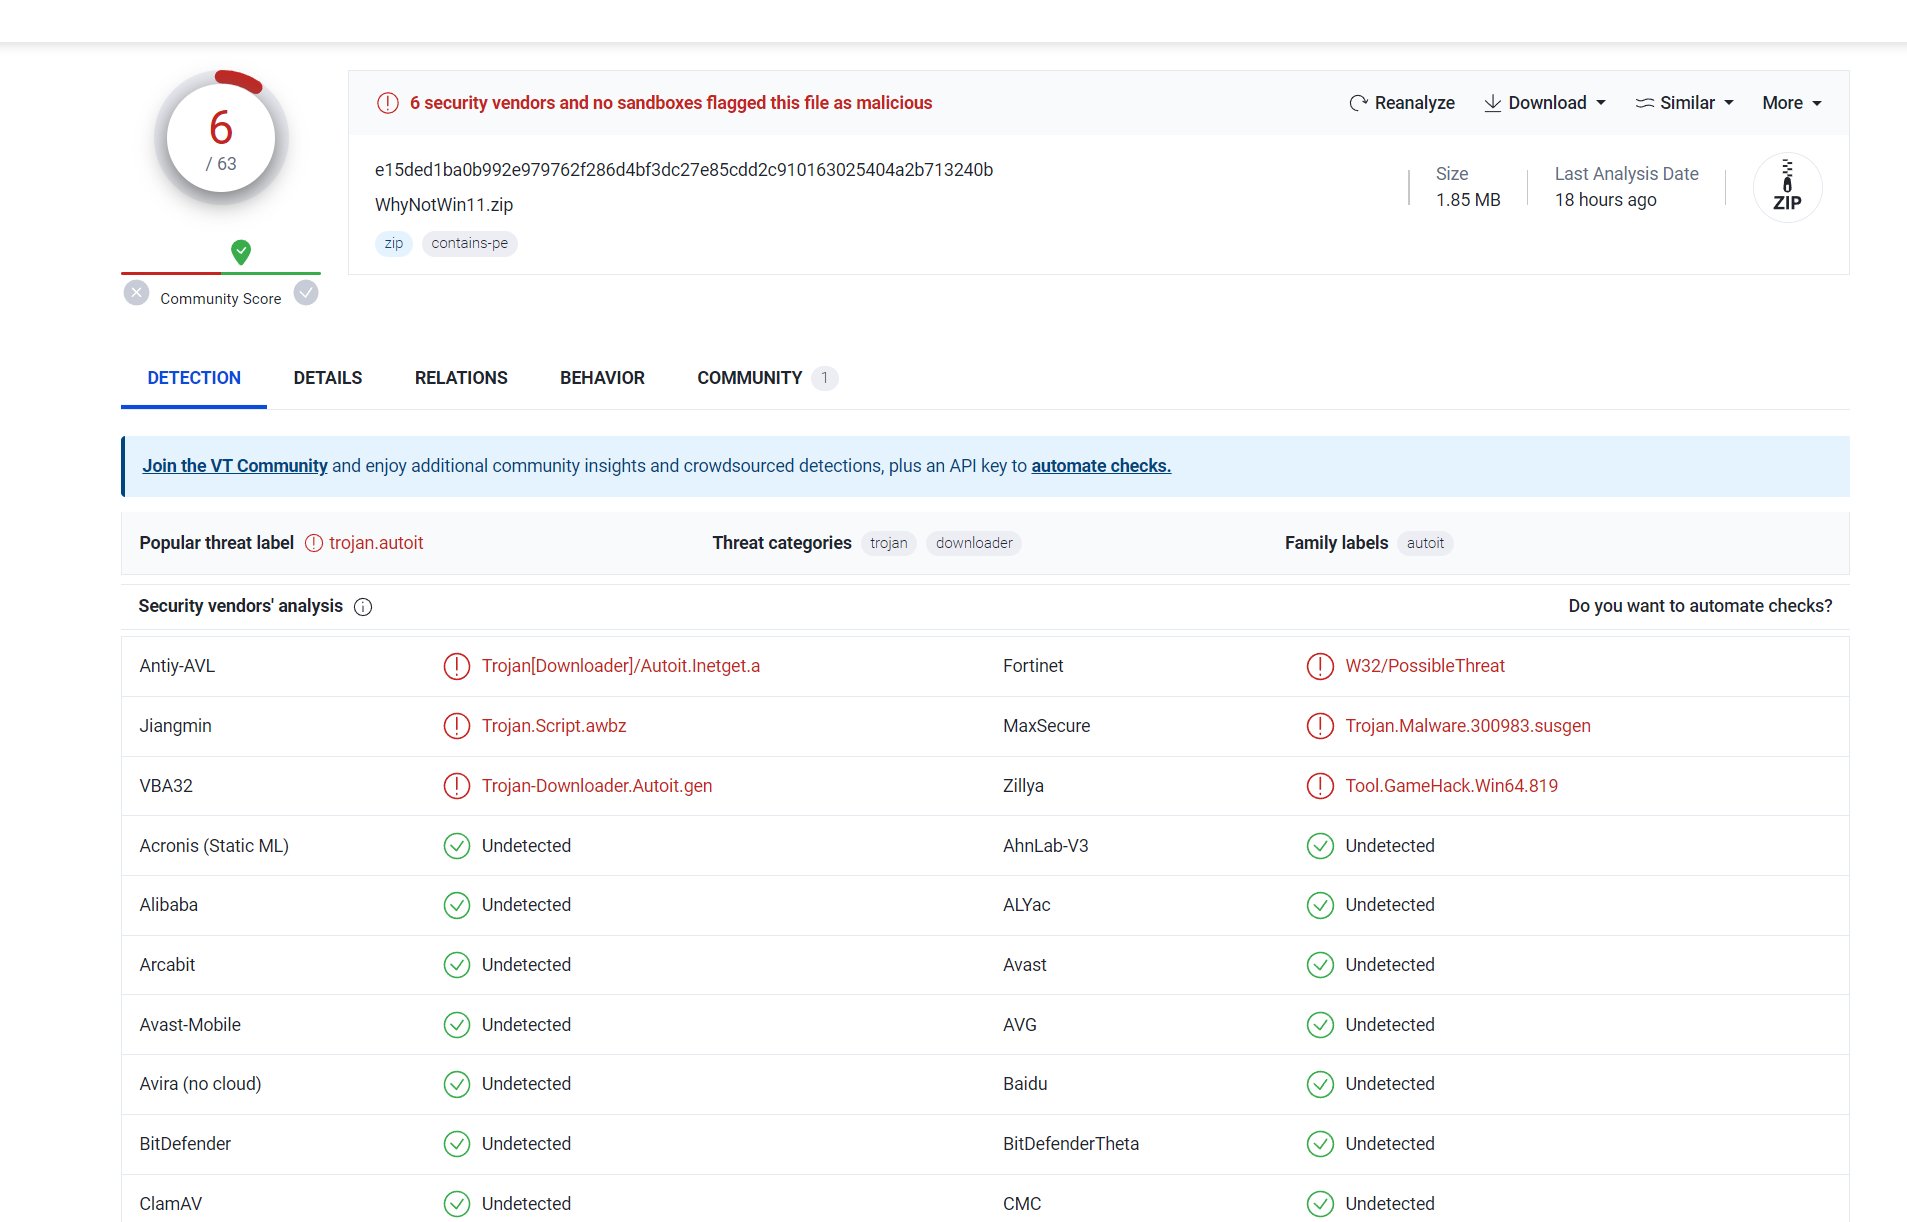Click the green check icon for Acronis

coord(456,846)
